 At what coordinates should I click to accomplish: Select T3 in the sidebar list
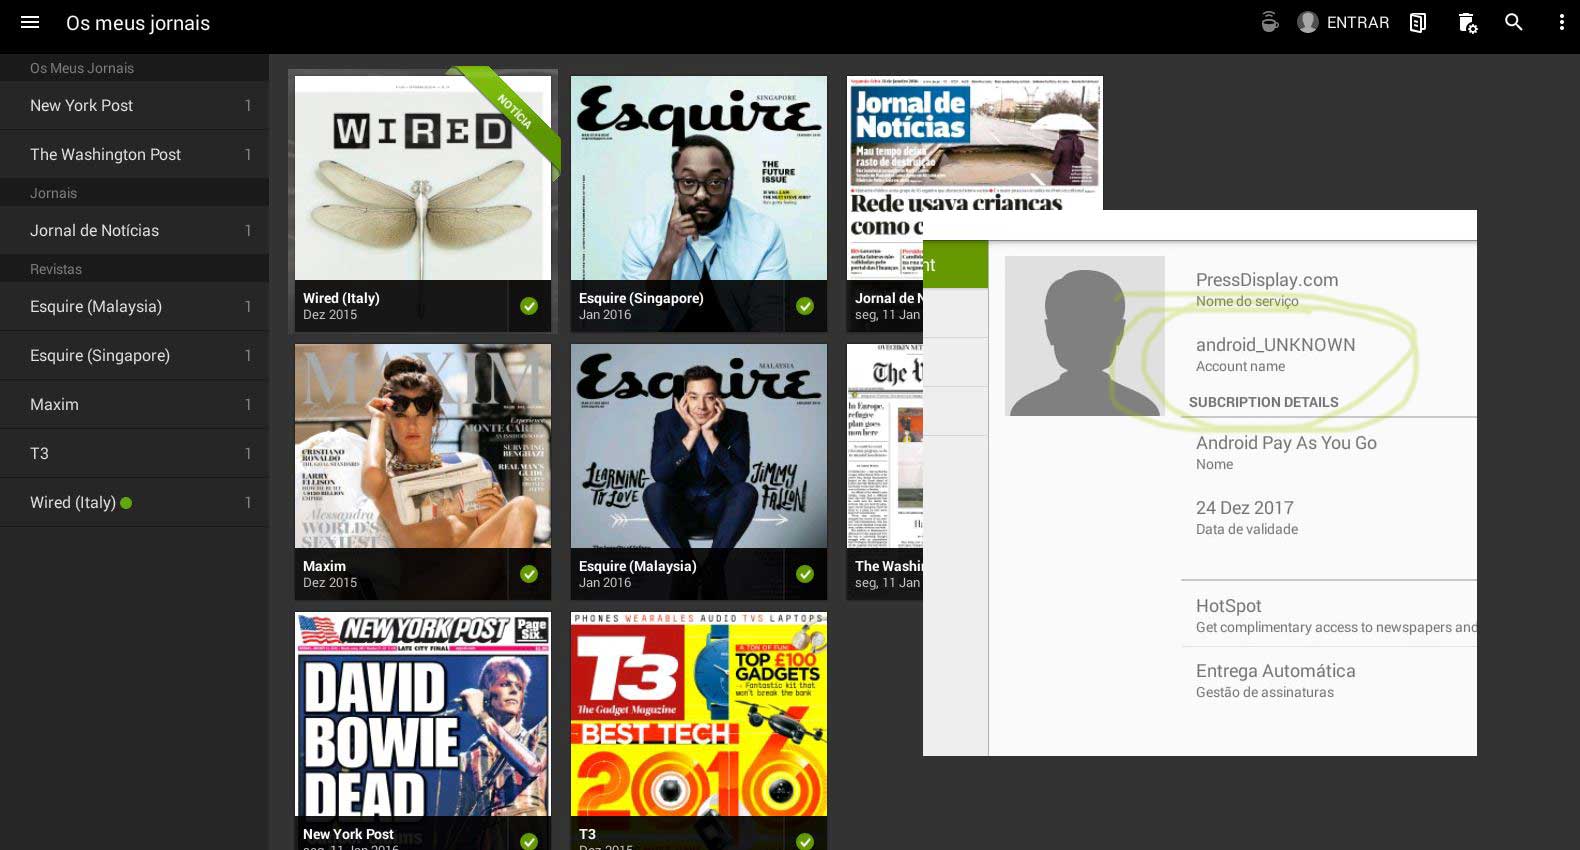[134, 453]
